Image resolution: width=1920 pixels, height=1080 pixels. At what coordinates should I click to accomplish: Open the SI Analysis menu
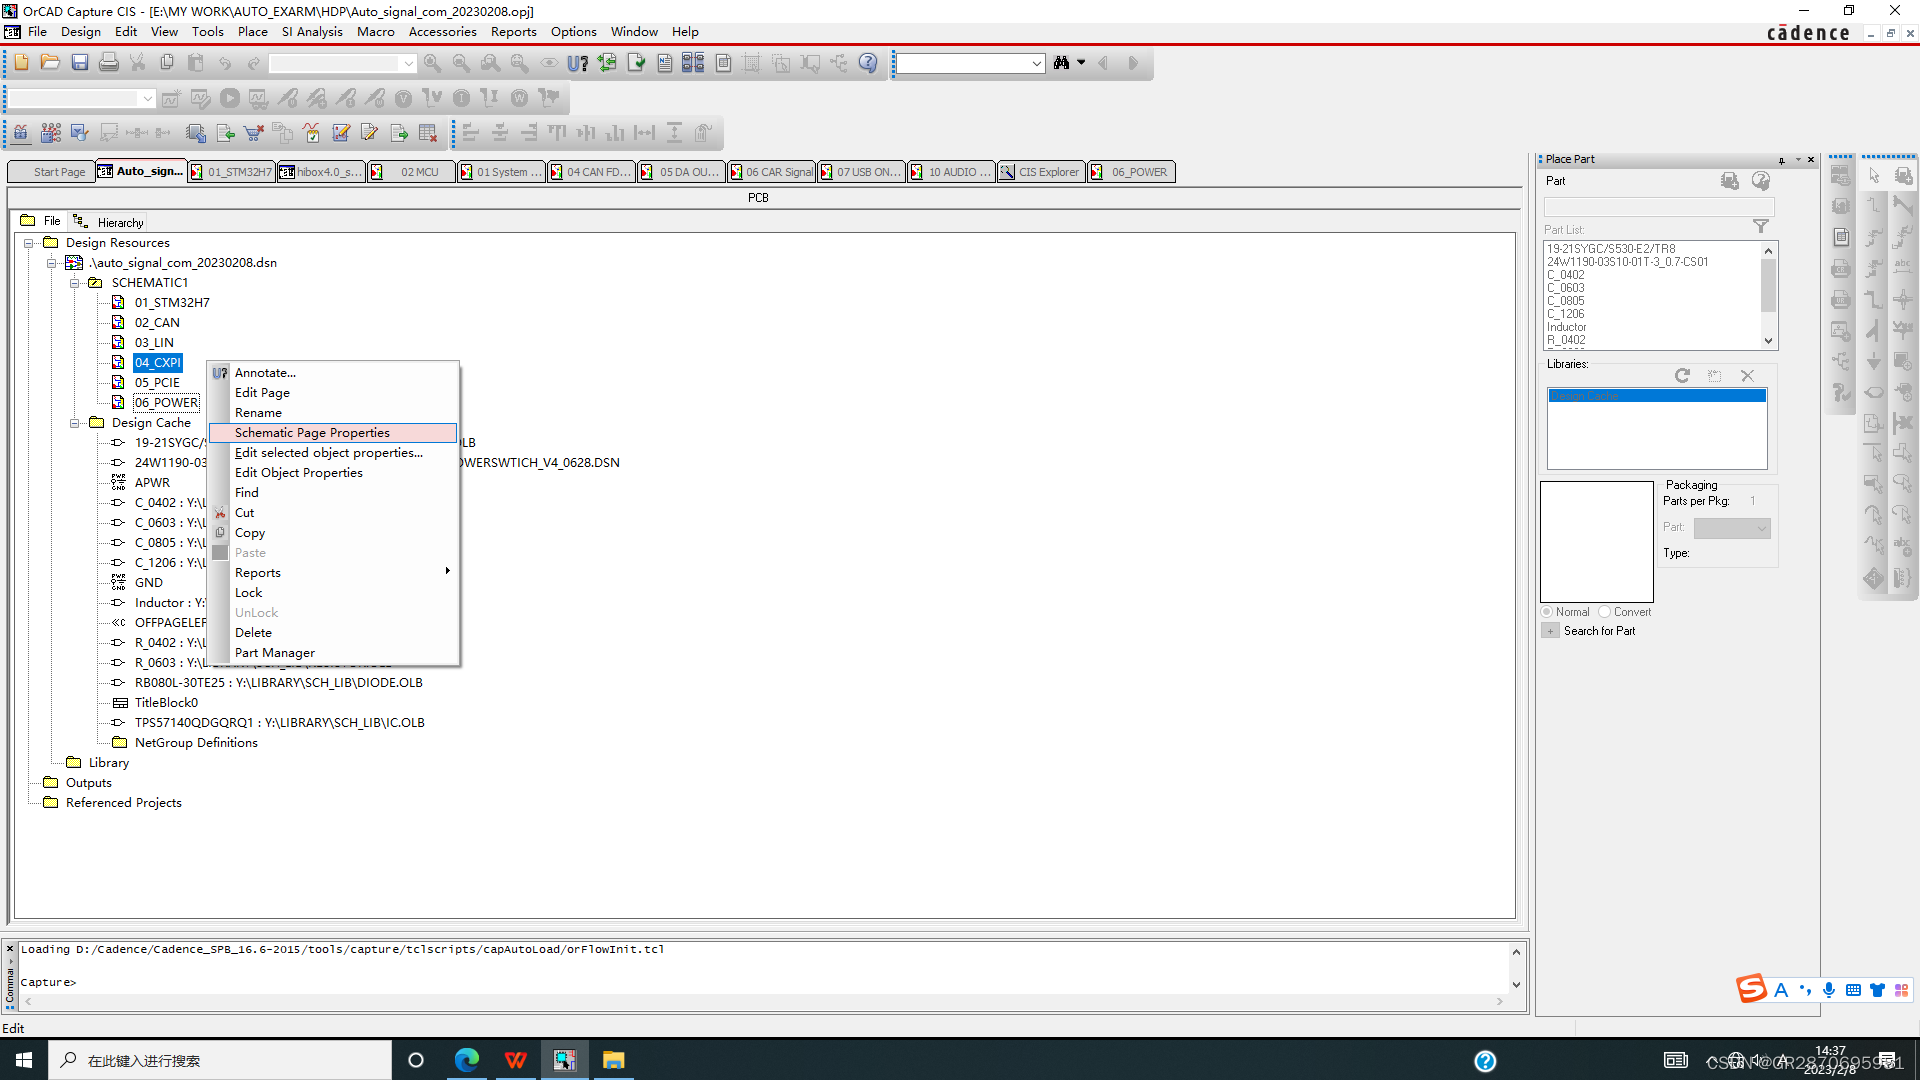[x=312, y=32]
